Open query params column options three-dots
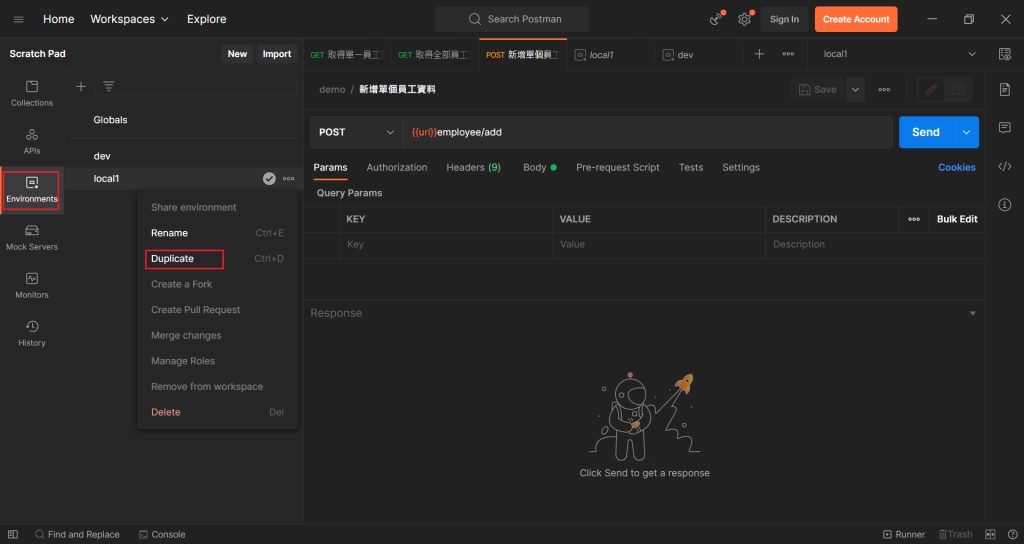The width and height of the screenshot is (1024, 544). pyautogui.click(x=914, y=219)
